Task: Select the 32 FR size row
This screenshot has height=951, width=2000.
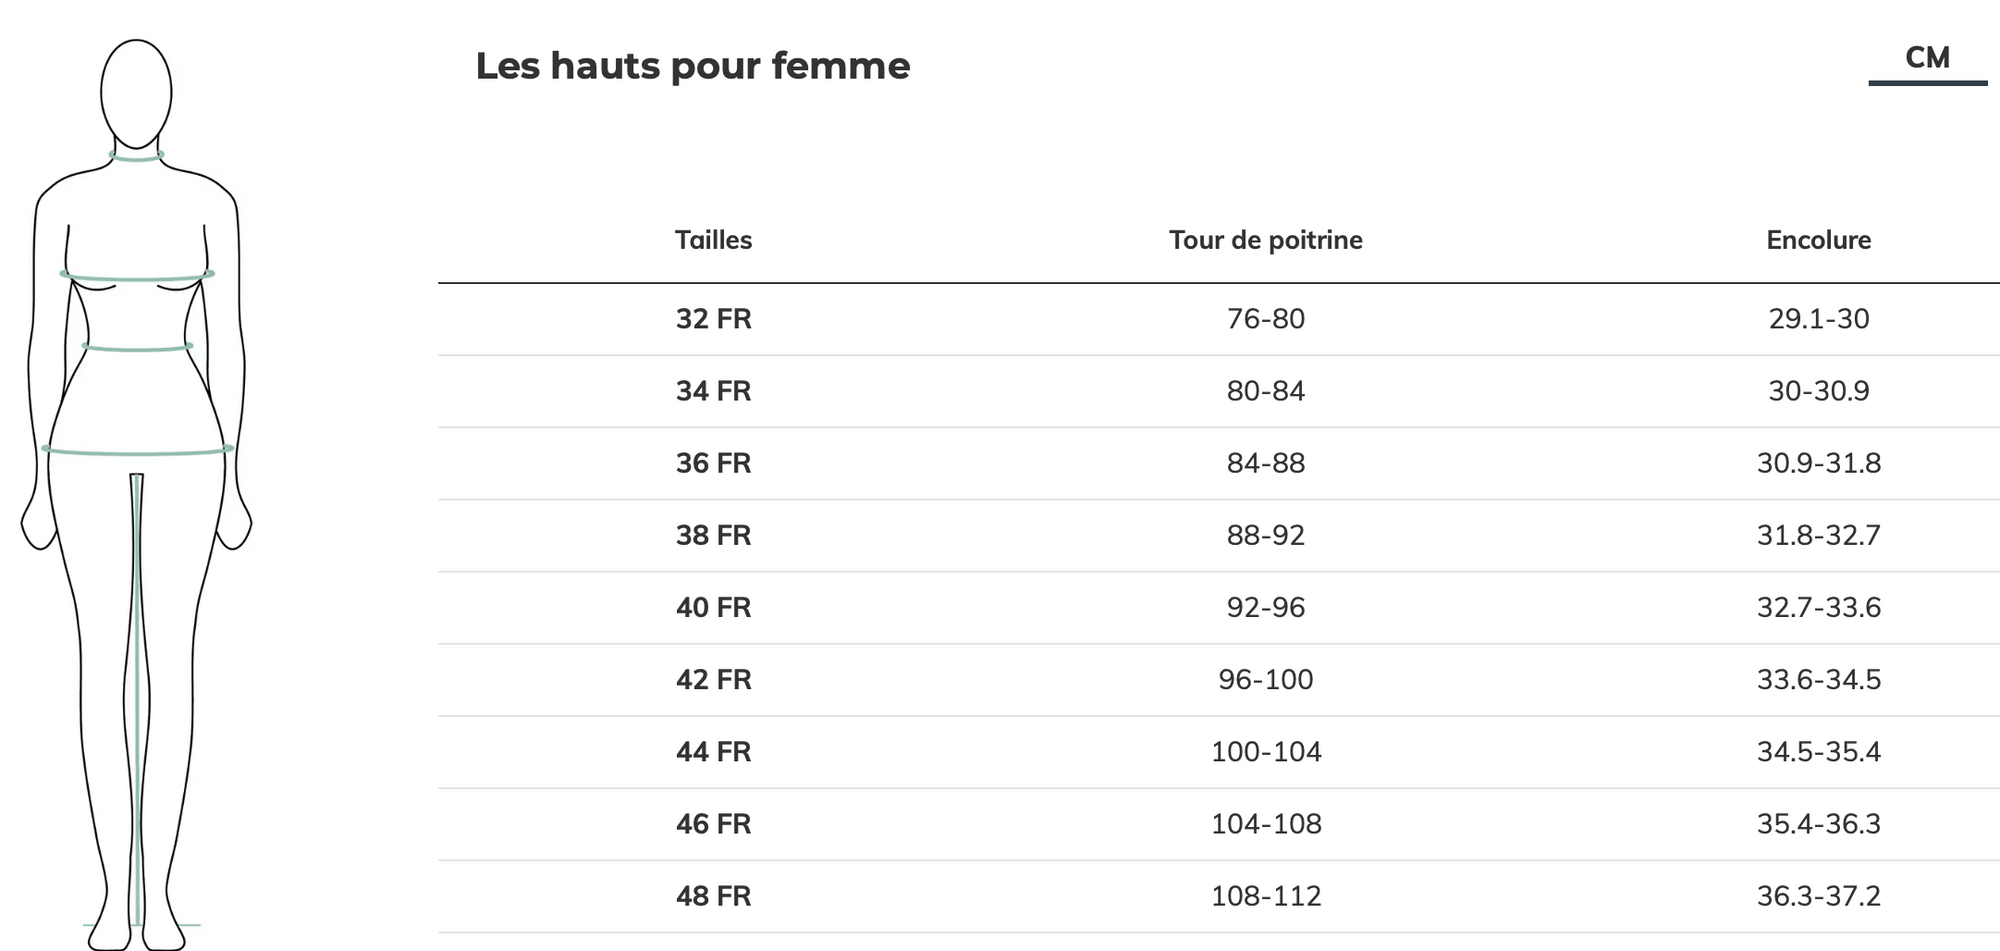Action: point(1219,319)
